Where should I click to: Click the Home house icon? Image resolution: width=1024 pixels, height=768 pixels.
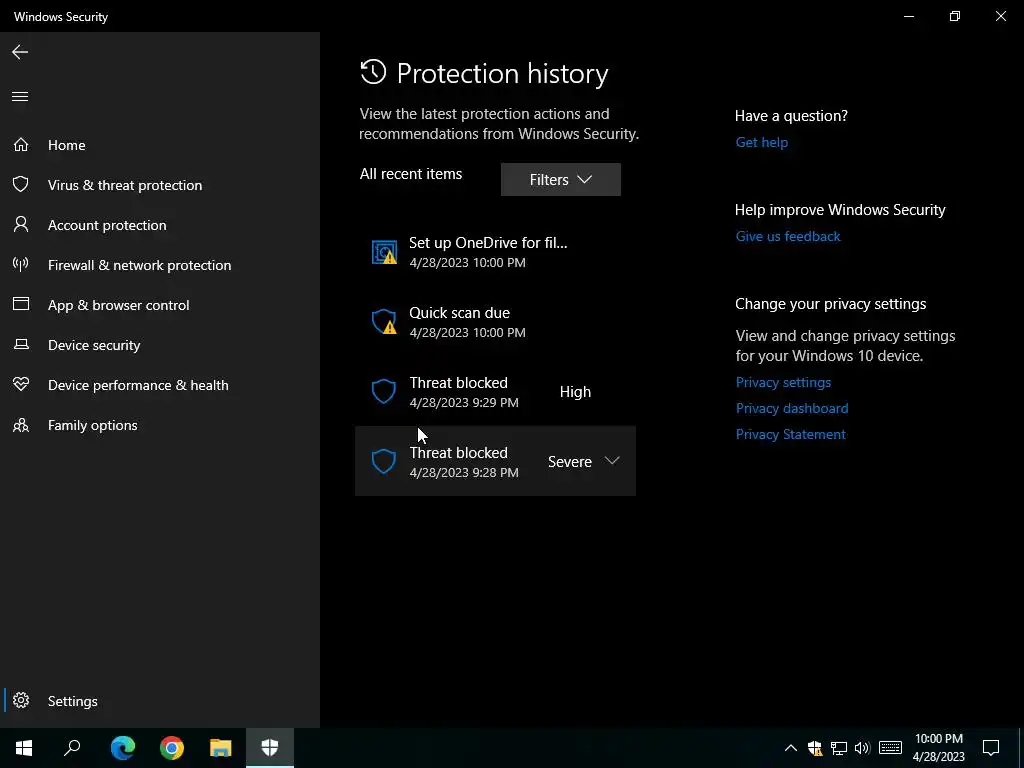(21, 144)
